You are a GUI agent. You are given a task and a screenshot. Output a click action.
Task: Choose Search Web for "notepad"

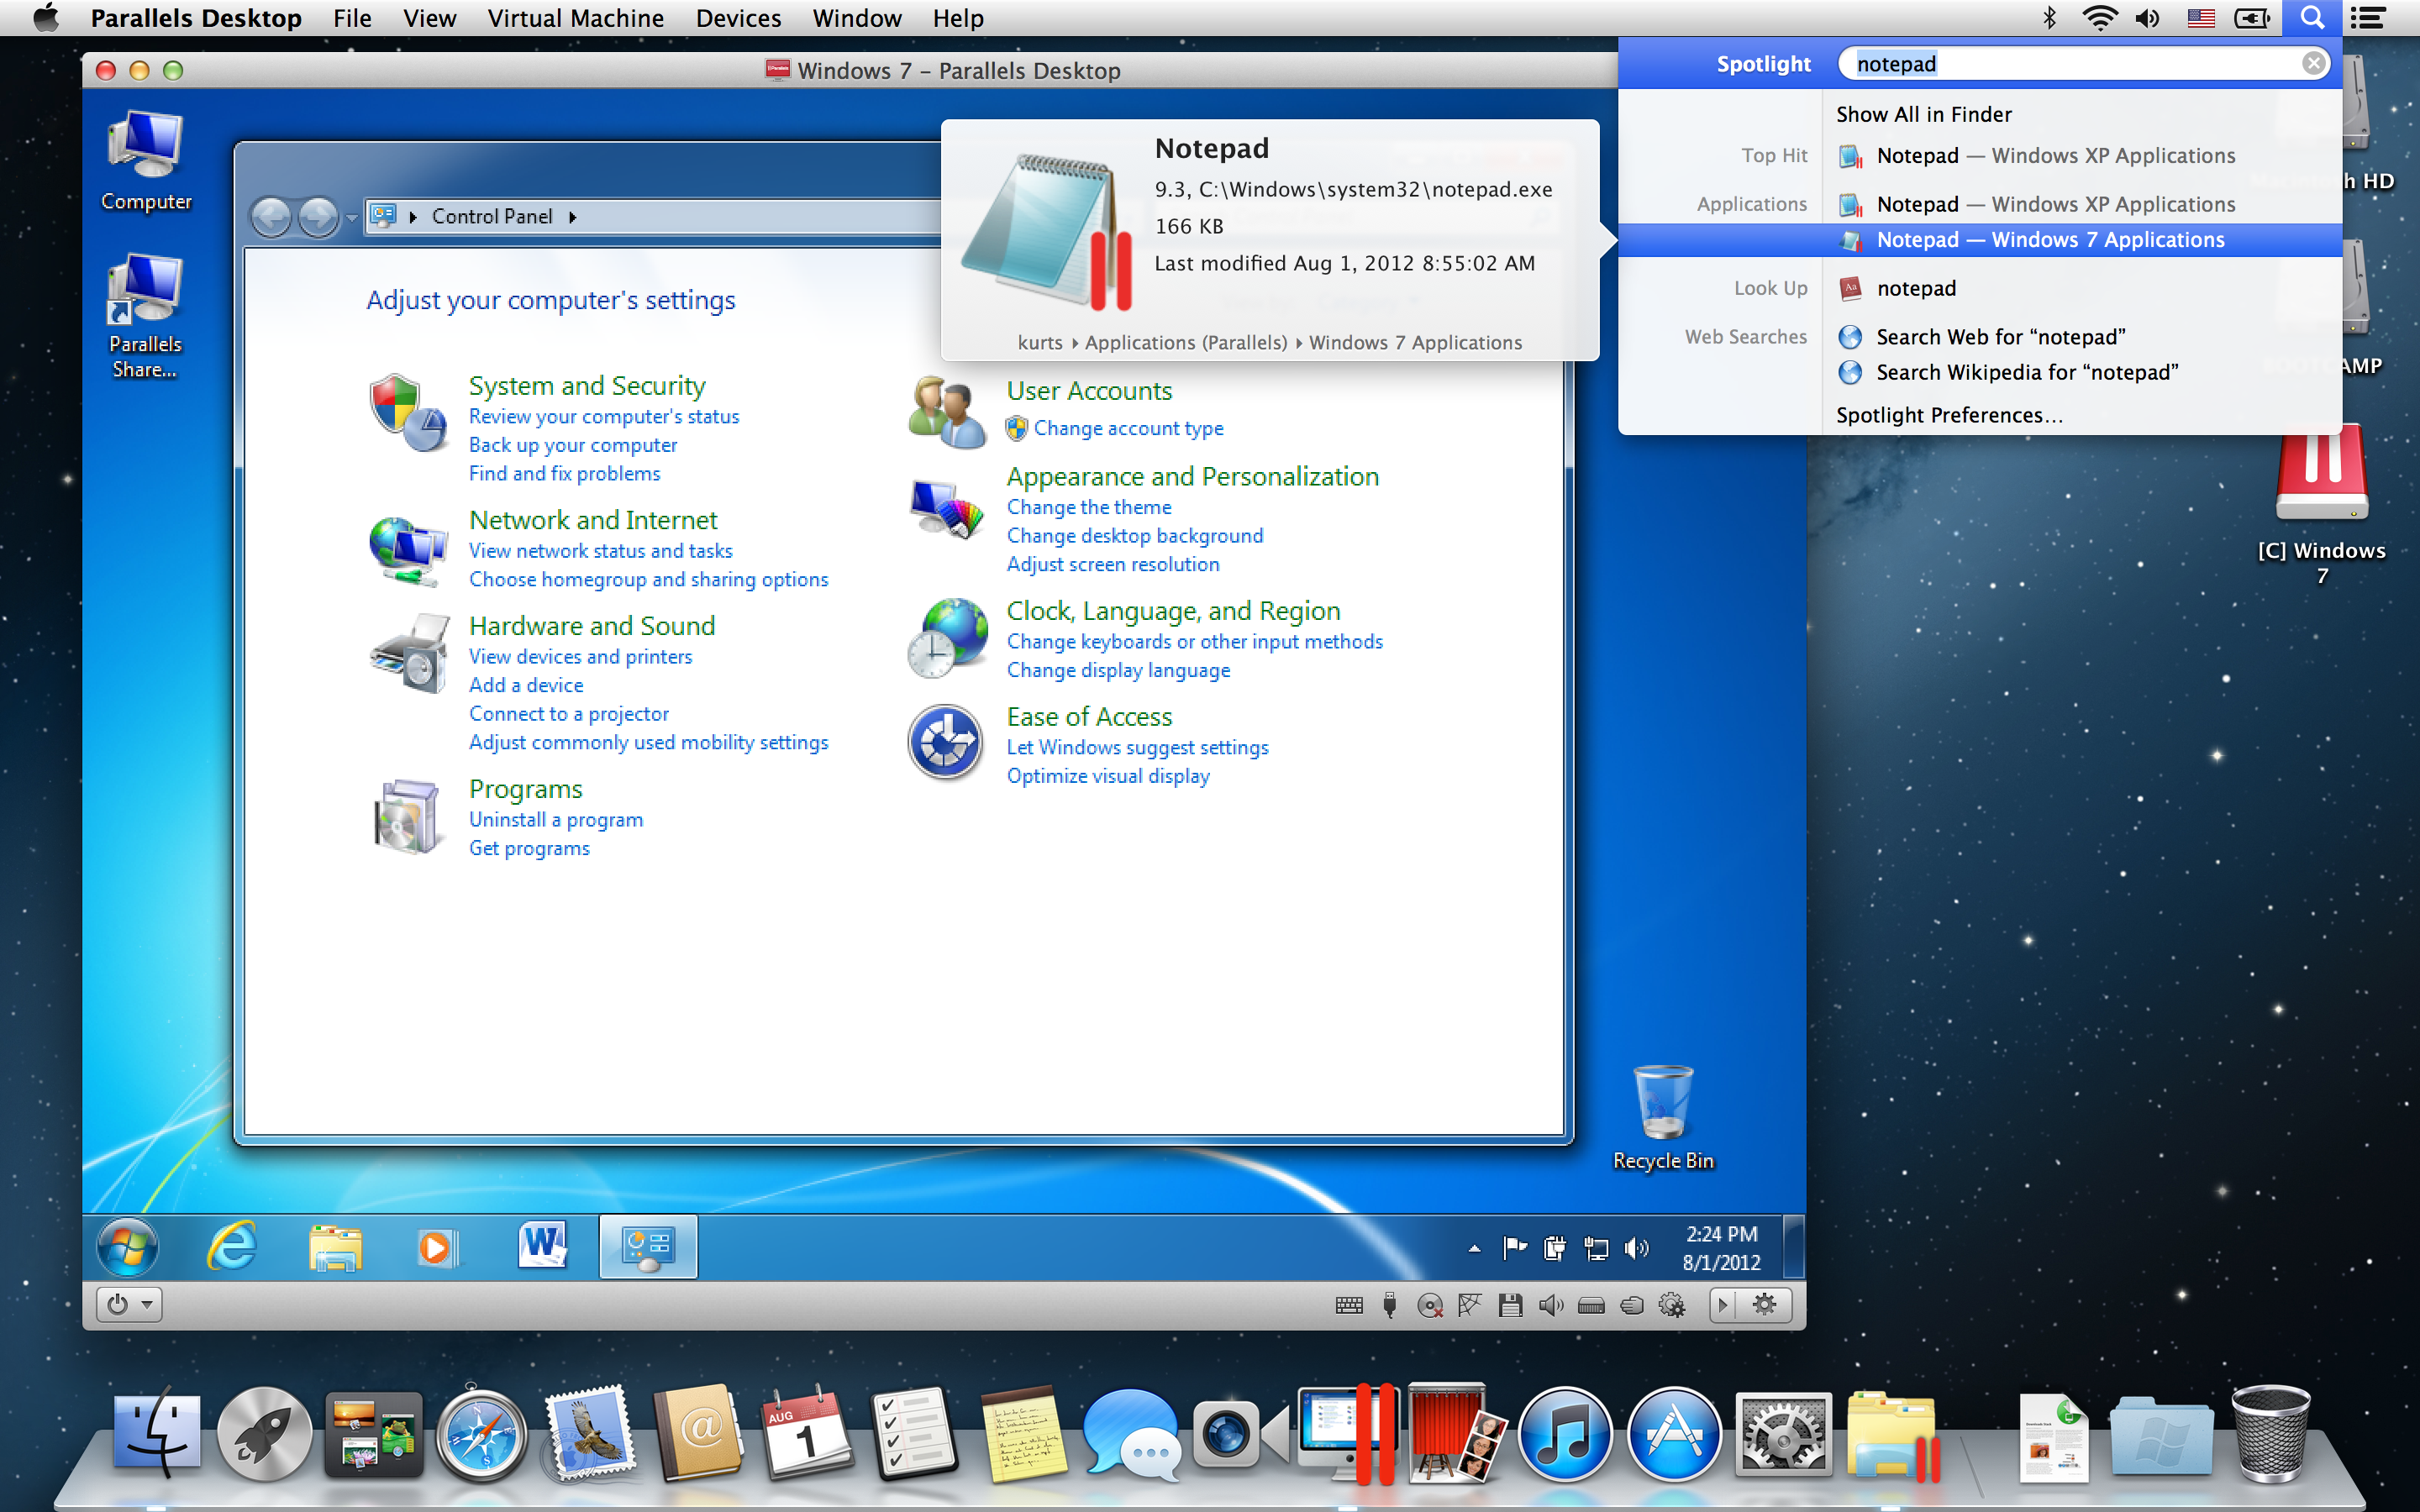tap(2000, 337)
